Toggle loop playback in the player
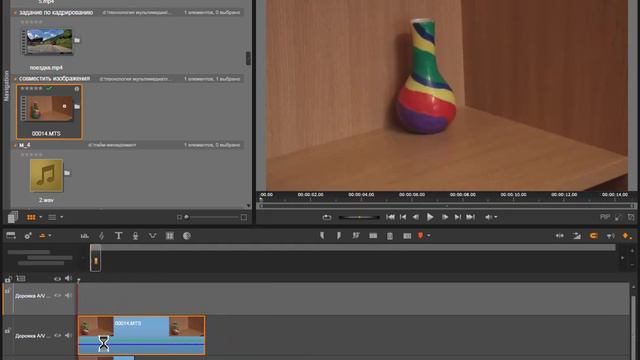The height and width of the screenshot is (360, 640). click(x=327, y=217)
